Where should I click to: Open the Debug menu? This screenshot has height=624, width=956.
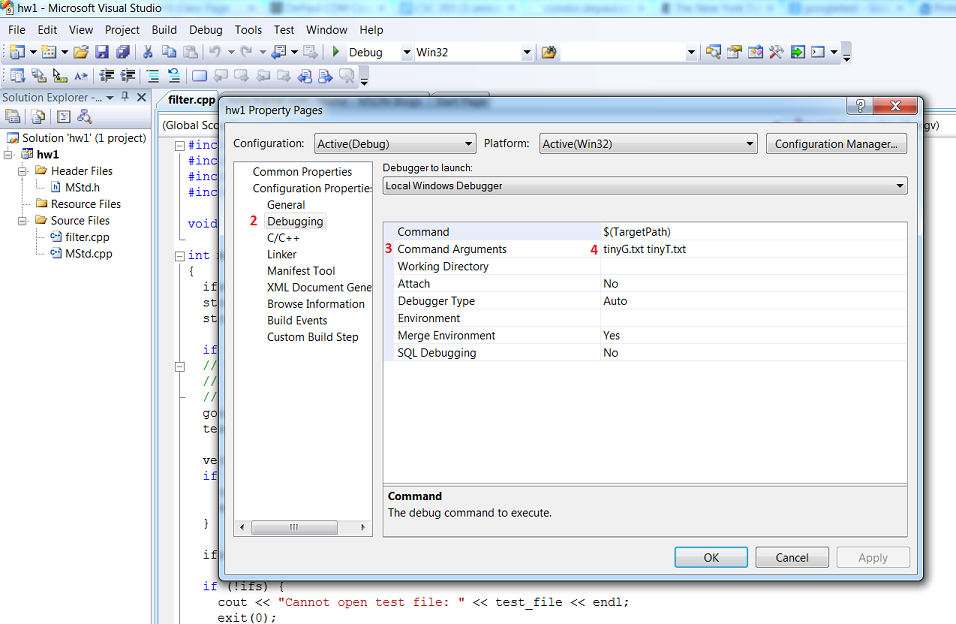pyautogui.click(x=205, y=29)
